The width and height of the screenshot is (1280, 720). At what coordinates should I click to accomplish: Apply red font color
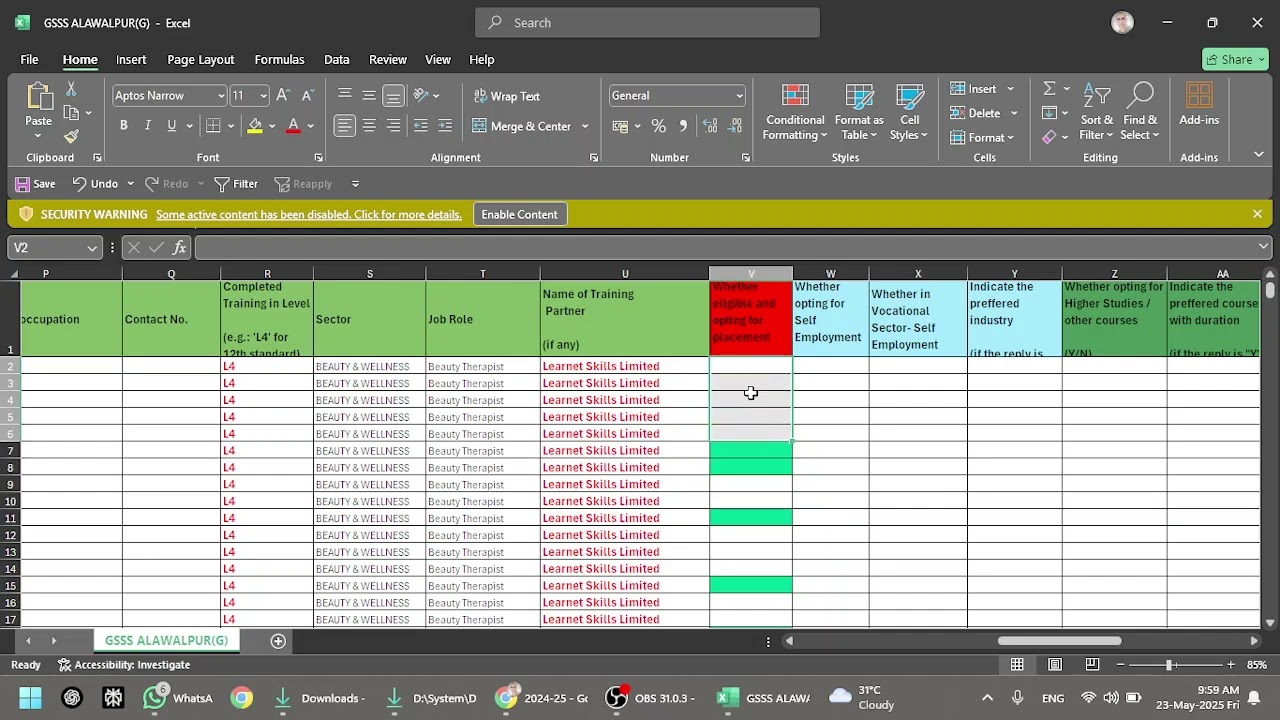pyautogui.click(x=293, y=126)
